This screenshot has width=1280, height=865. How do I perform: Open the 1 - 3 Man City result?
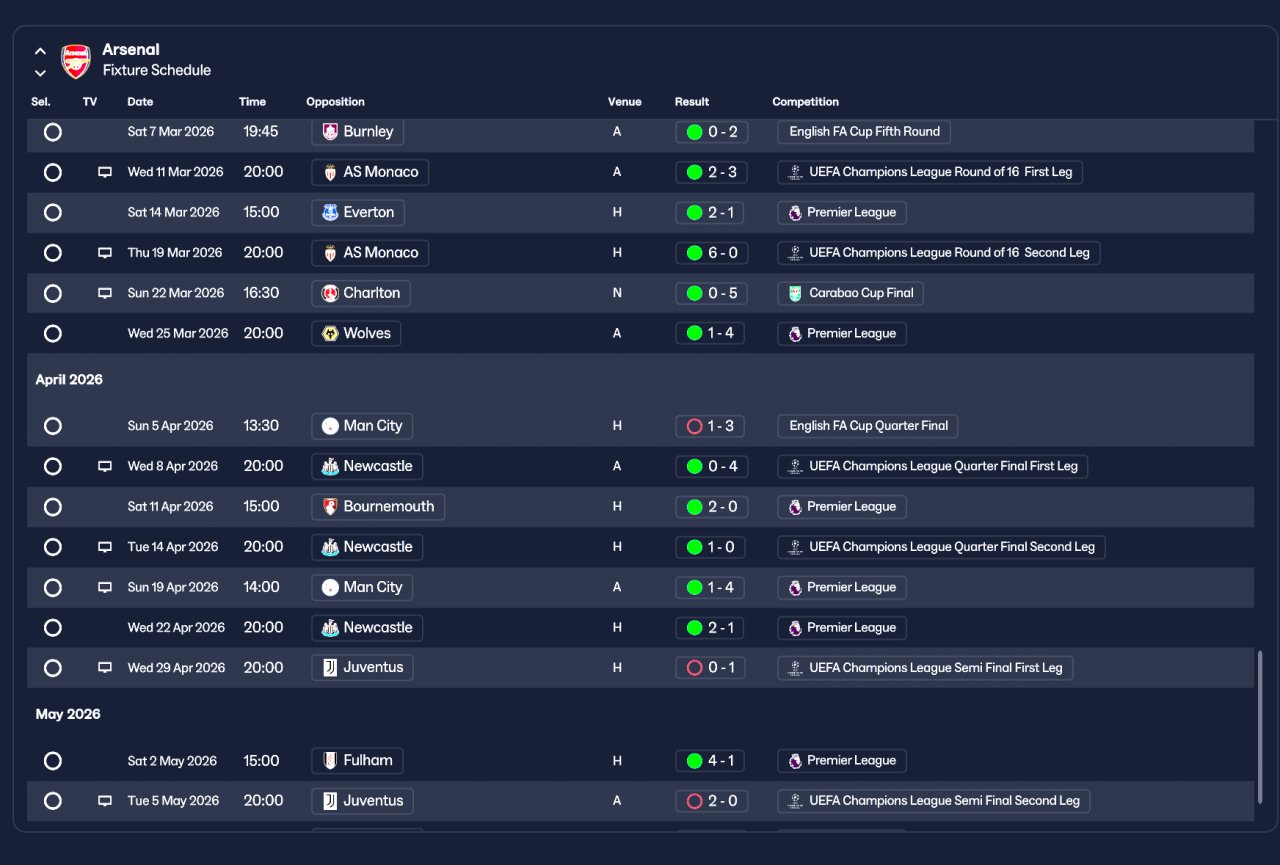tap(710, 426)
